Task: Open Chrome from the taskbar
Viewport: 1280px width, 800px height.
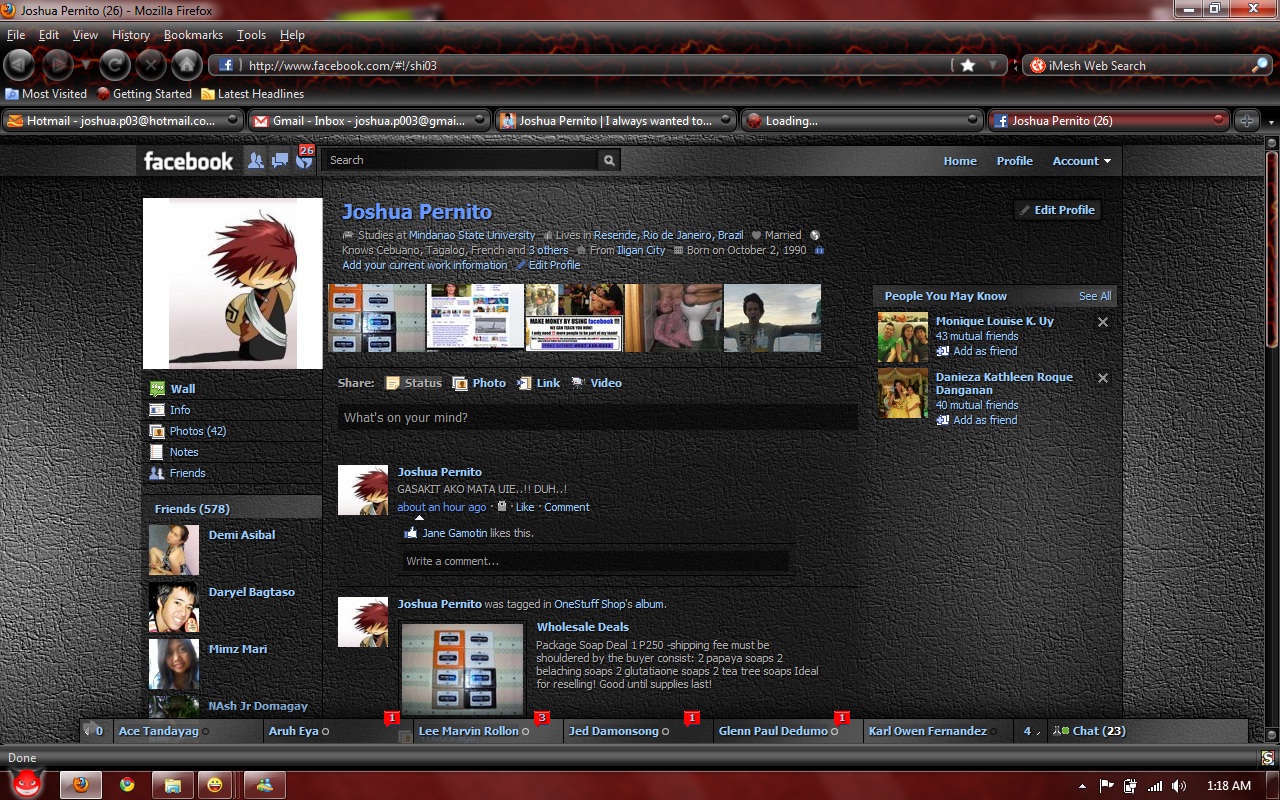Action: (127, 785)
